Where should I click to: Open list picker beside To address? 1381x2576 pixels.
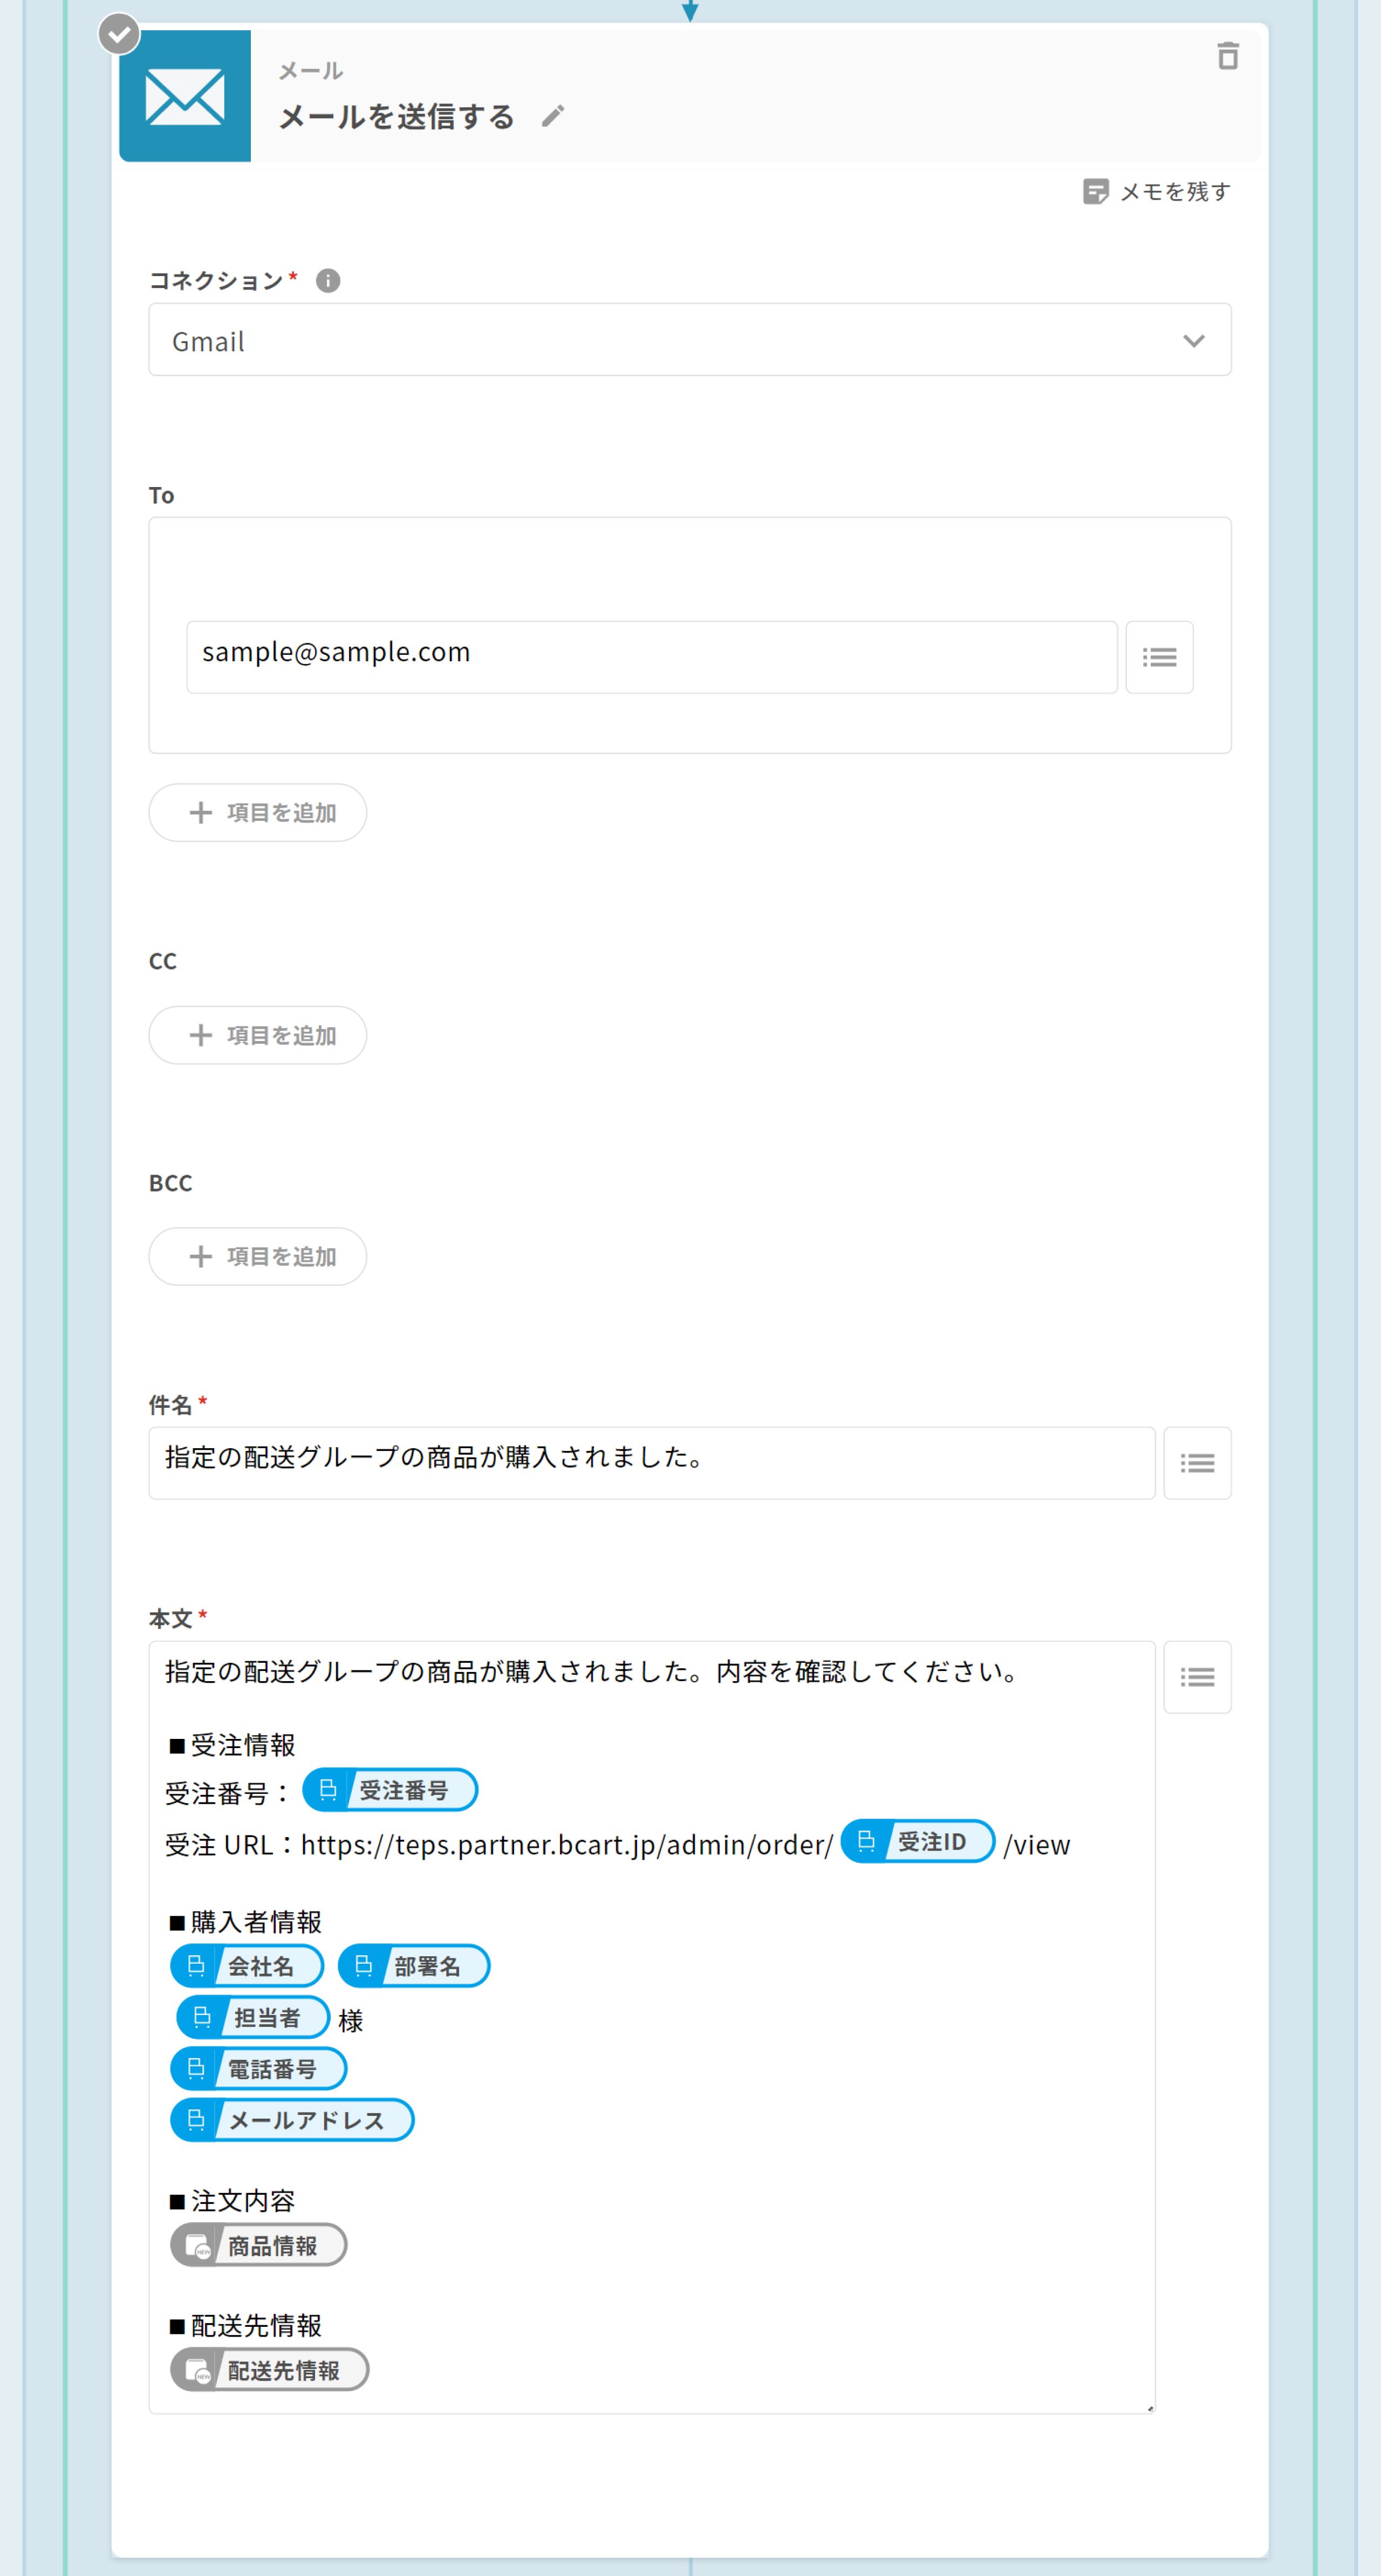point(1159,657)
